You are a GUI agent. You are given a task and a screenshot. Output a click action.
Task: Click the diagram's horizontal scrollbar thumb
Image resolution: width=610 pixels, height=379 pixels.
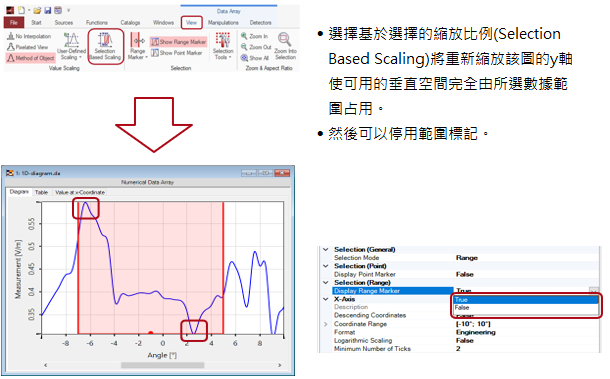(x=163, y=365)
